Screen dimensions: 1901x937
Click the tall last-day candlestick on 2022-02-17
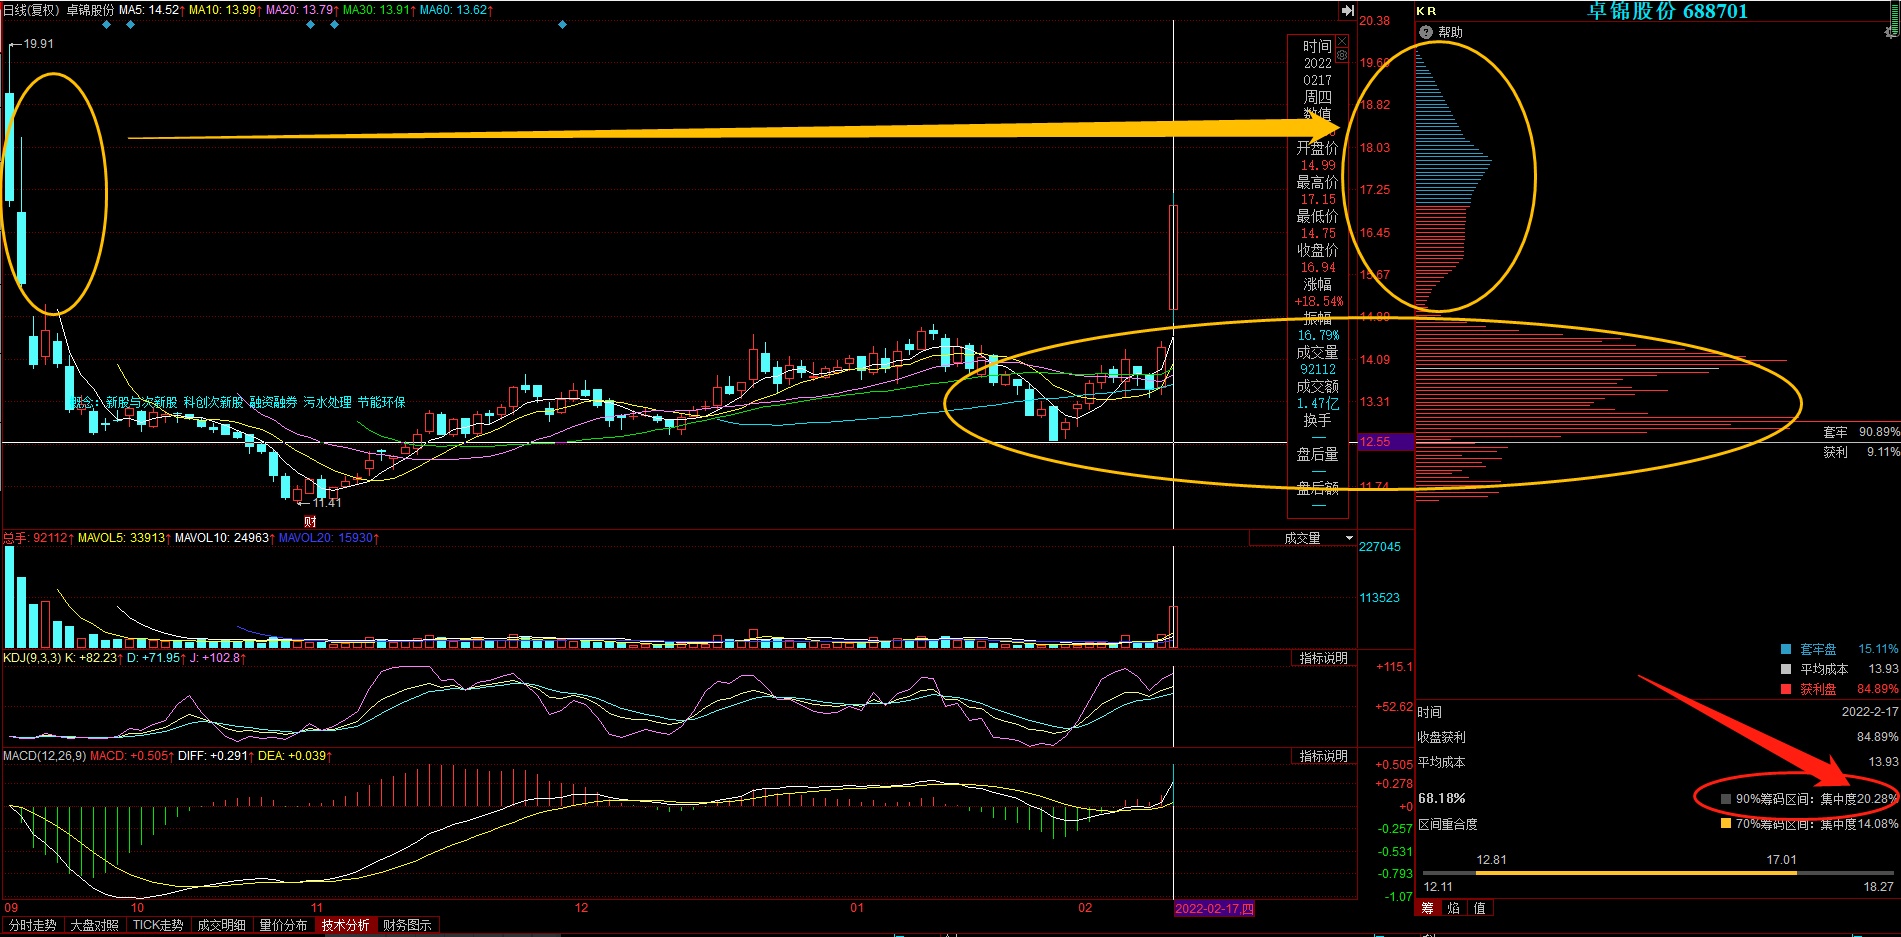(x=1173, y=257)
